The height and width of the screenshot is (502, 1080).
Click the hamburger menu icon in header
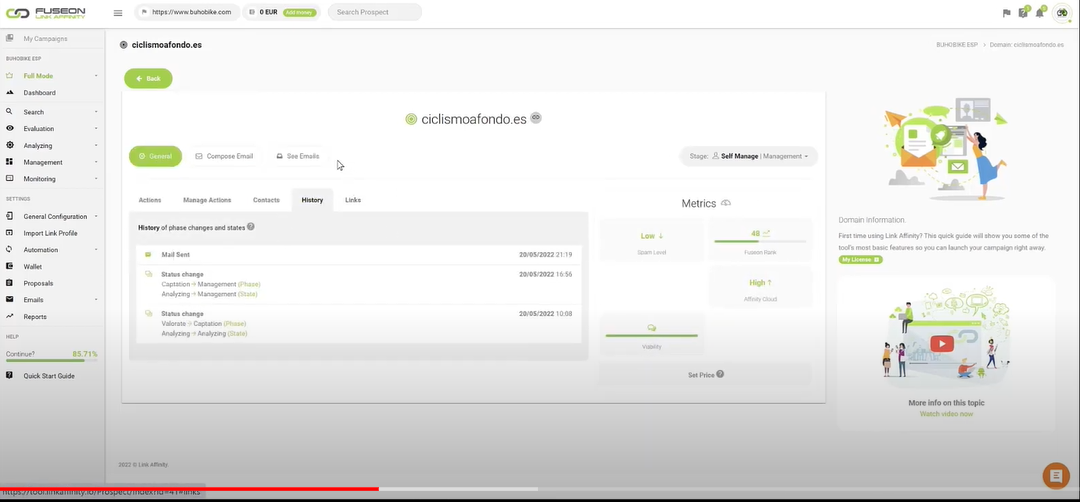coord(118,13)
